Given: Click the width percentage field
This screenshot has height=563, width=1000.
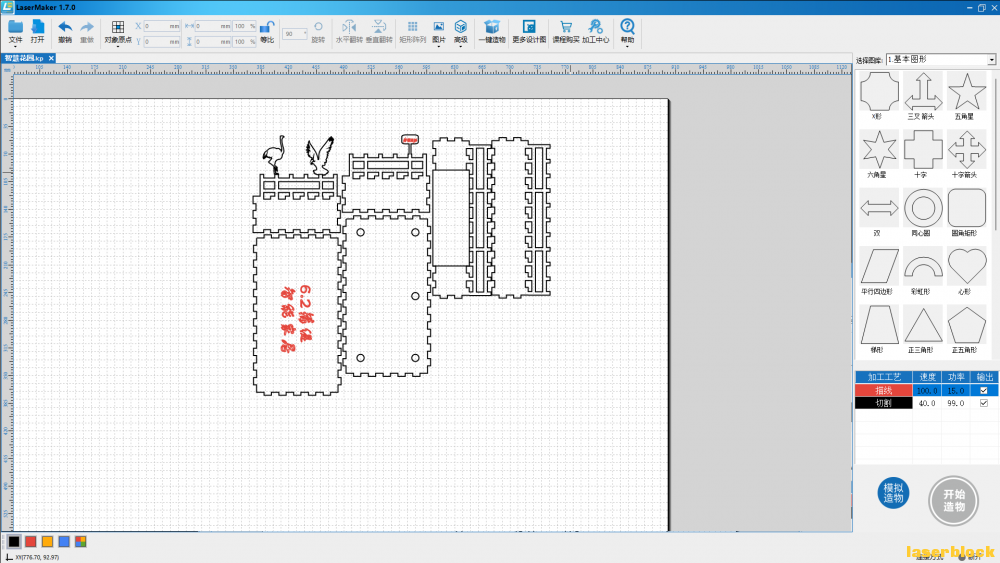Looking at the screenshot, I should (244, 26).
